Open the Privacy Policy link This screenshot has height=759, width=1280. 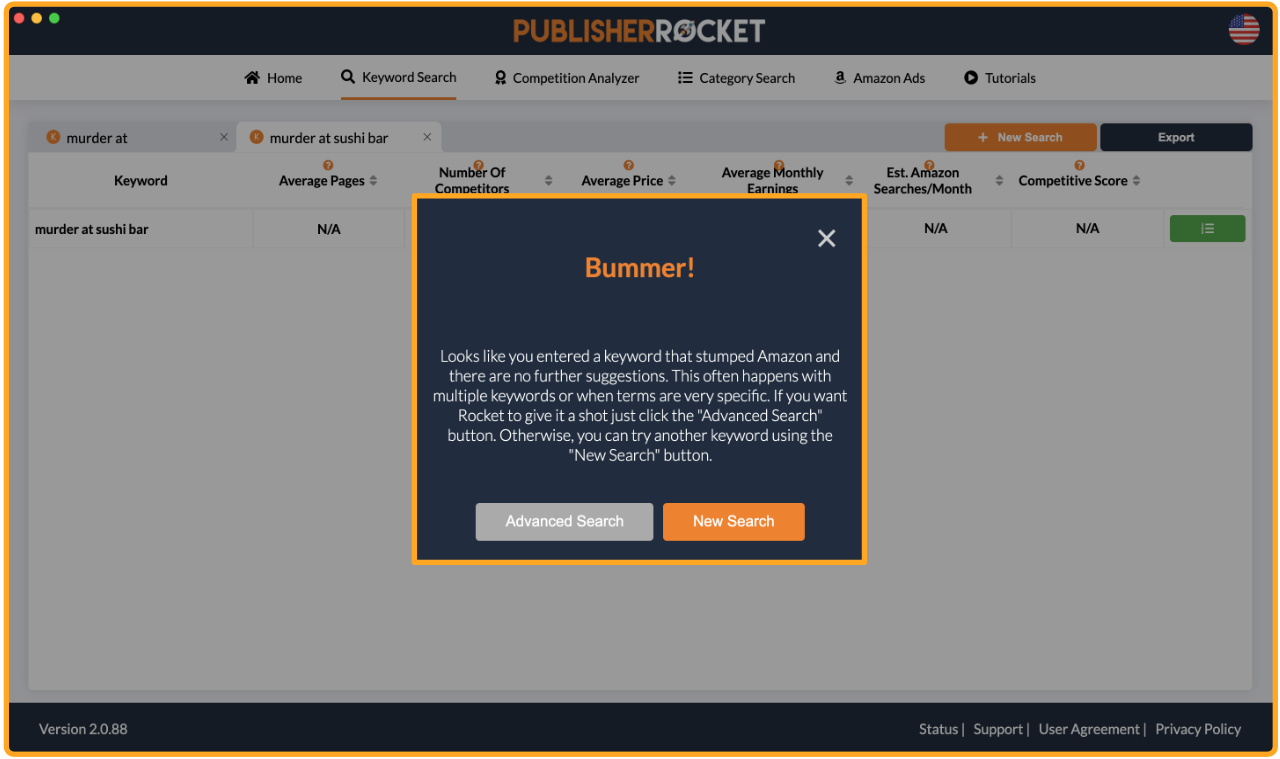point(1197,729)
